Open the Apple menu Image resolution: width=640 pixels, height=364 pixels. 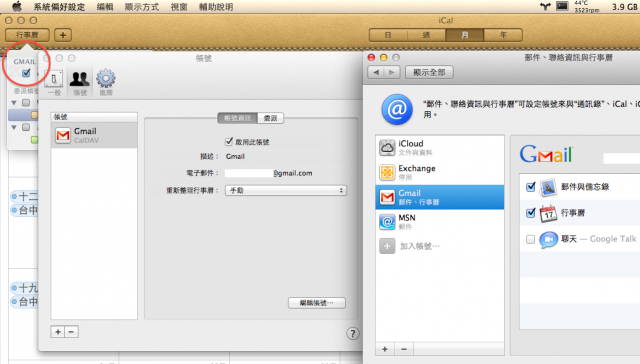(17, 6)
